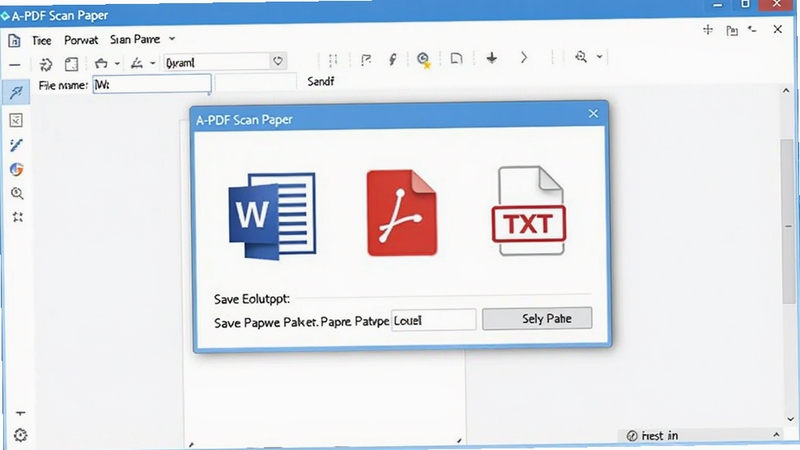This screenshot has height=450, width=800.
Task: Click the zoom magnifier toolbar icon
Action: click(581, 57)
